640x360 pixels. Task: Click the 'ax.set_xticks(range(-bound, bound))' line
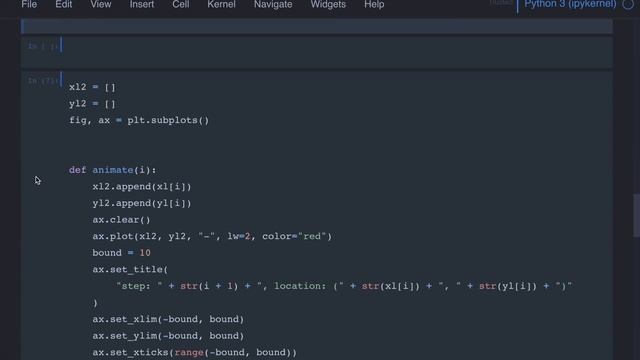[x=194, y=352]
